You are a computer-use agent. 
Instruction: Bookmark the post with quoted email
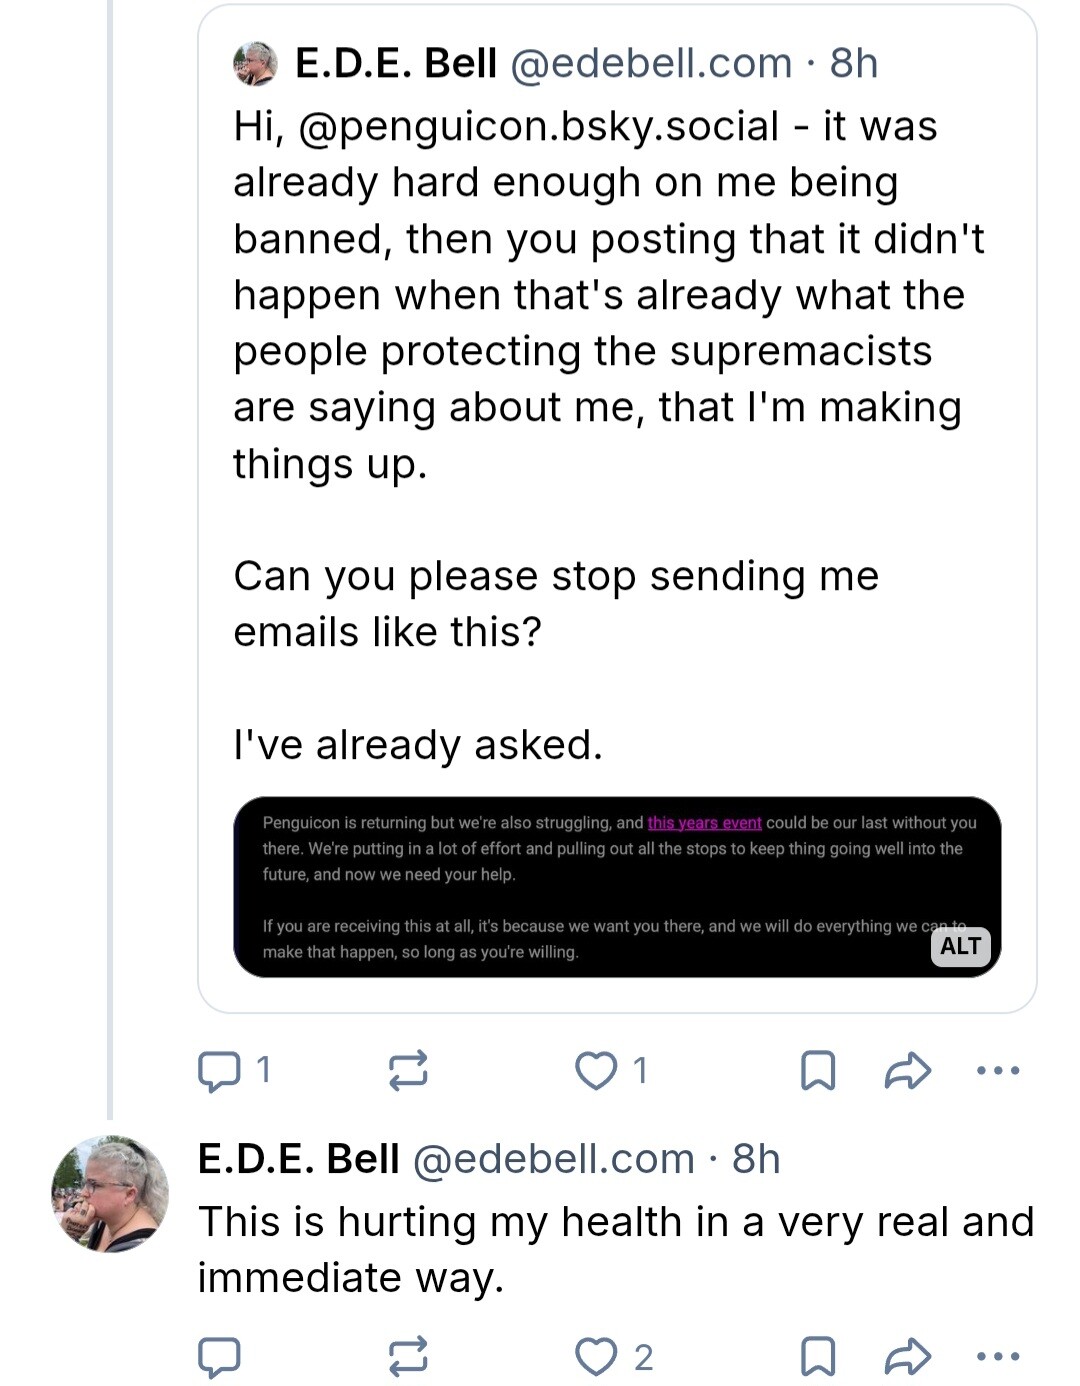click(818, 1070)
